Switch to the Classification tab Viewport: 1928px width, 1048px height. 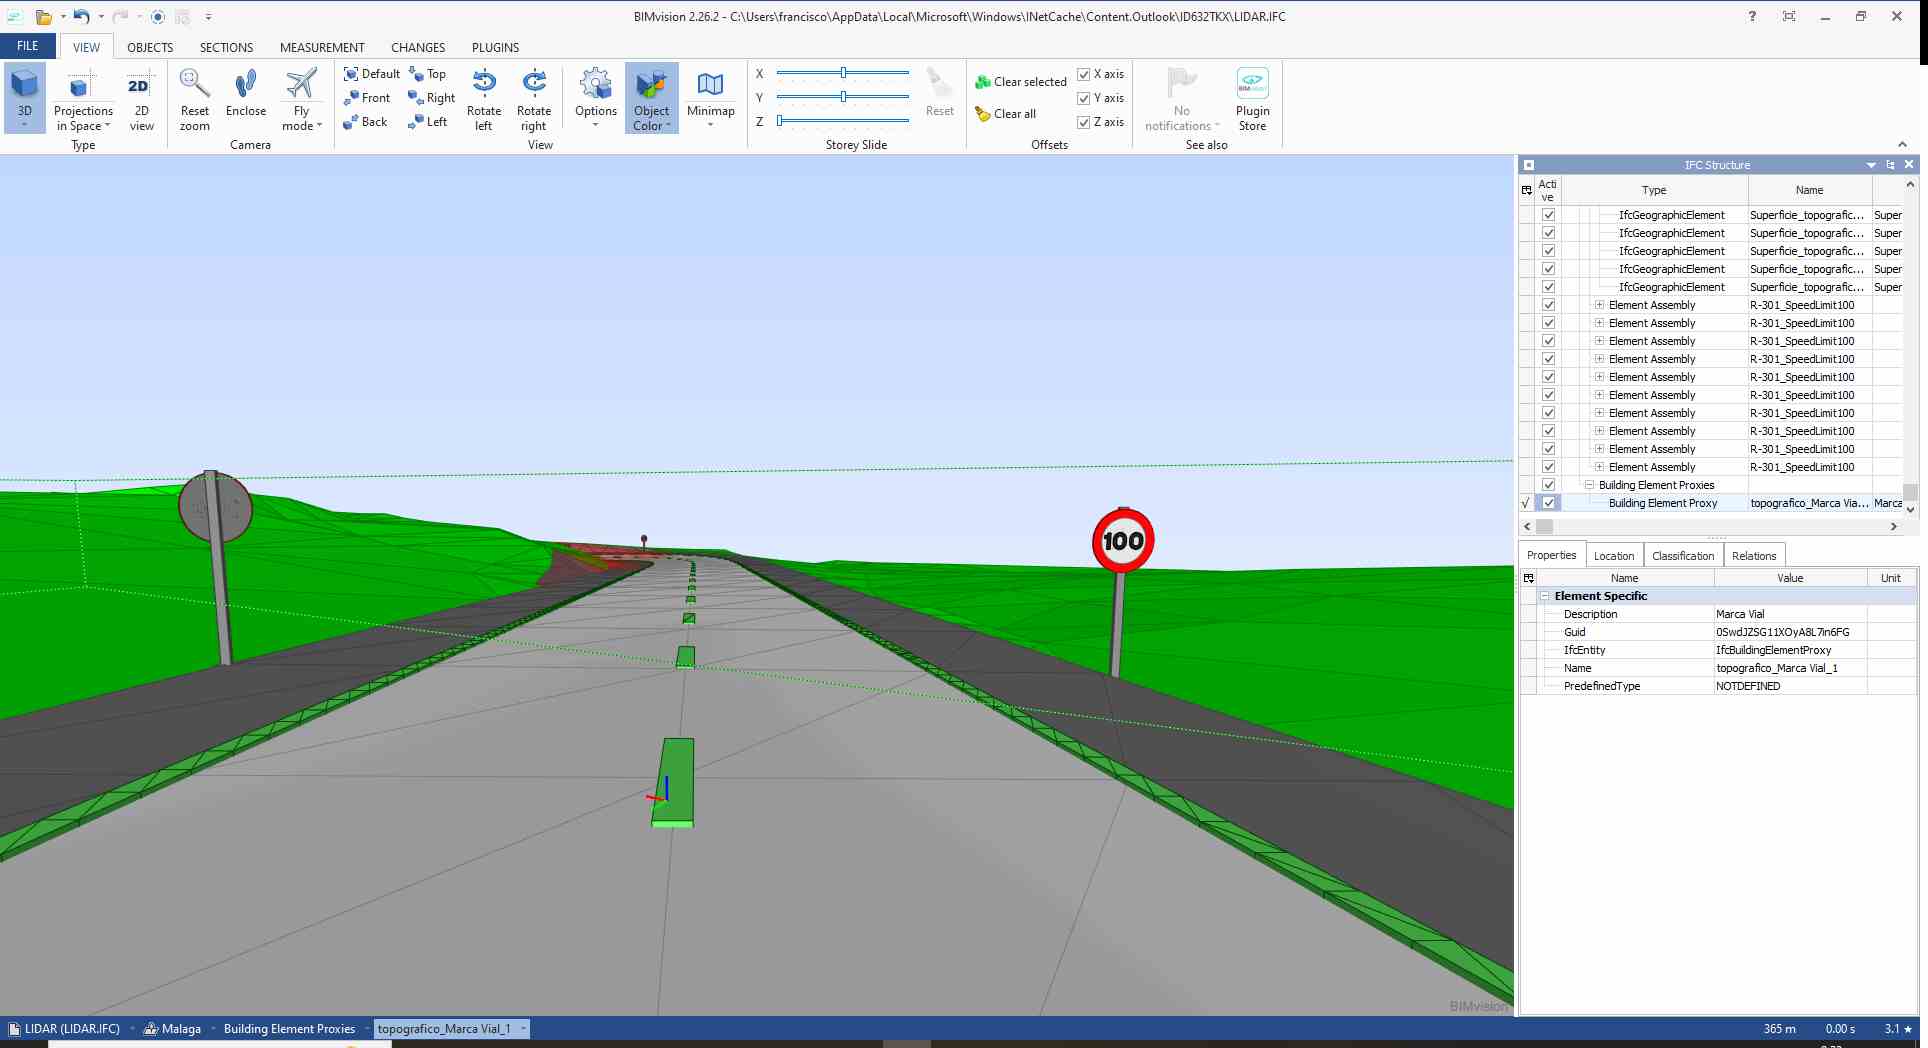[1683, 556]
